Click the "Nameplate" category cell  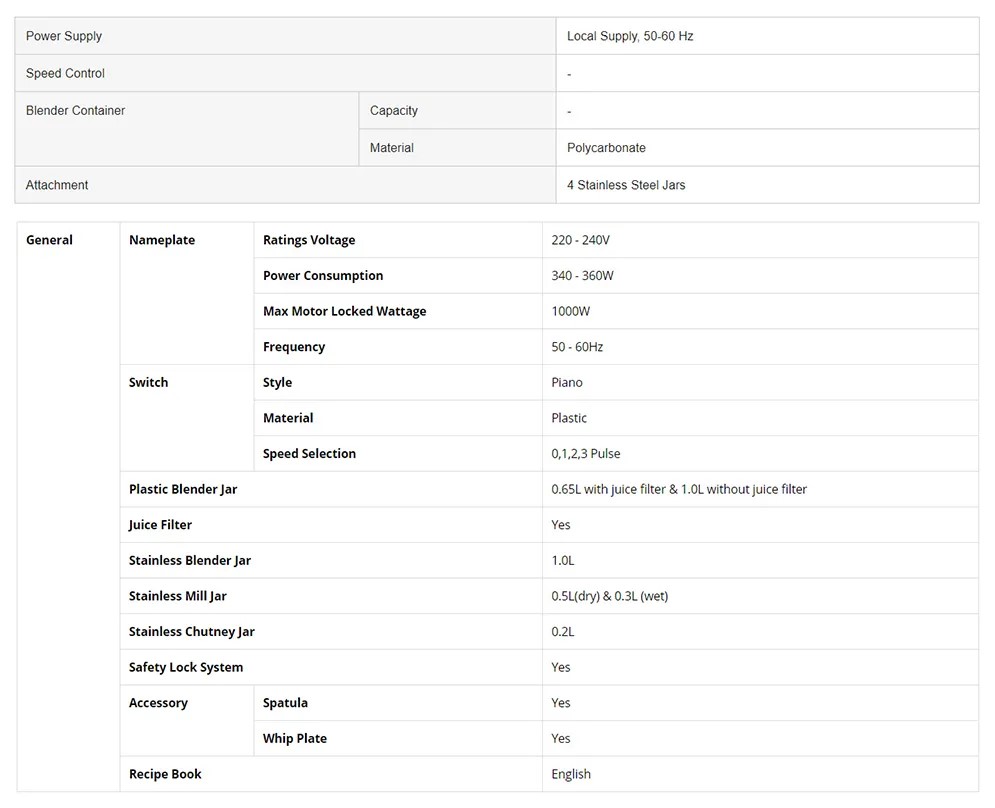(162, 240)
